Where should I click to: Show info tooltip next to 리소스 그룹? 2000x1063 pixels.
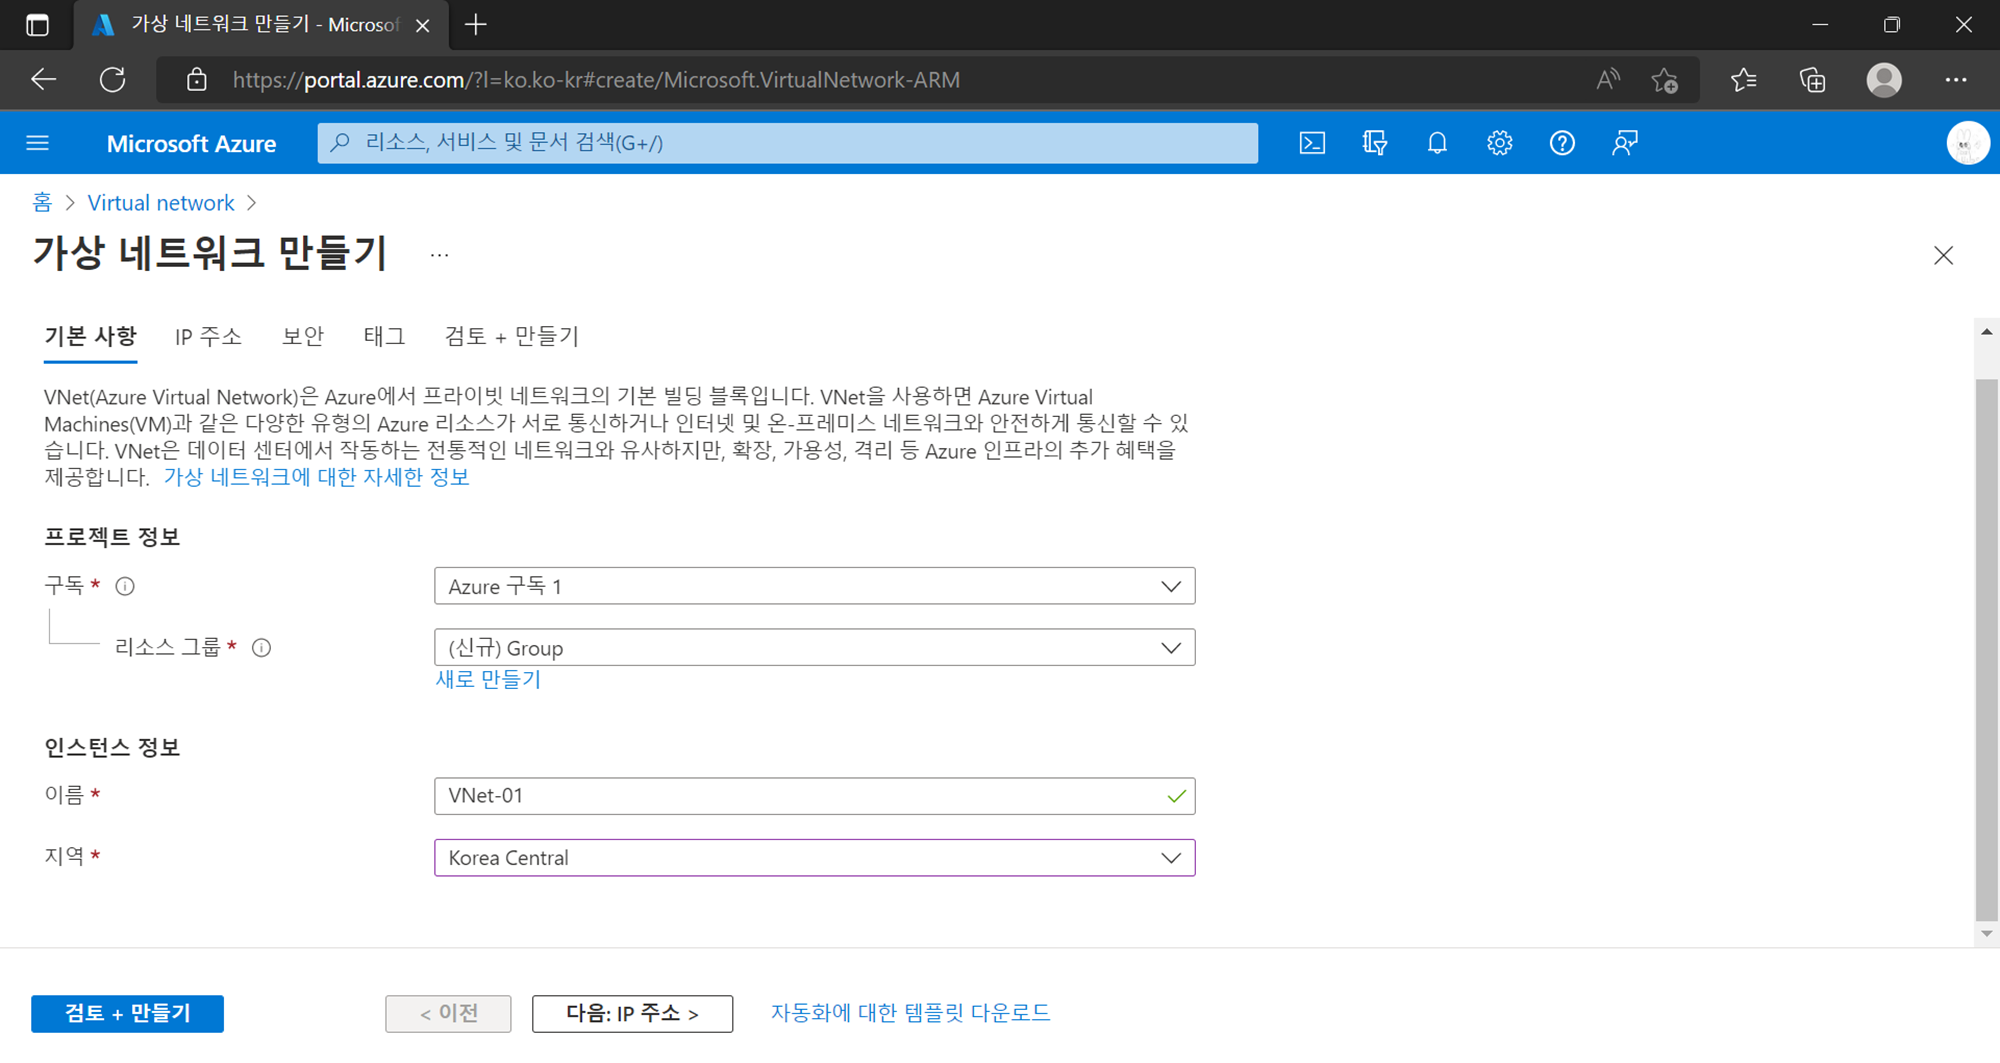click(x=262, y=648)
